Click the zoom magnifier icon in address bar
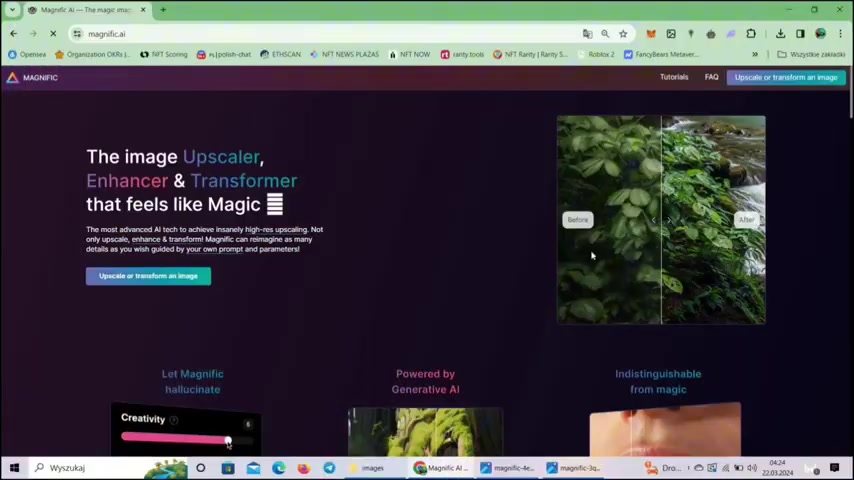 point(605,34)
